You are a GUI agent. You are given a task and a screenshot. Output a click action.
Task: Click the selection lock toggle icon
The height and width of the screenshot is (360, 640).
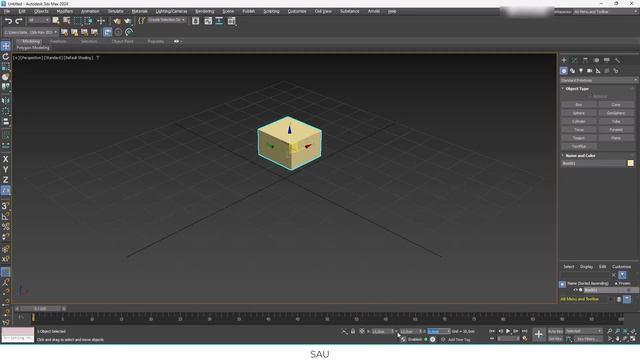click(x=353, y=331)
